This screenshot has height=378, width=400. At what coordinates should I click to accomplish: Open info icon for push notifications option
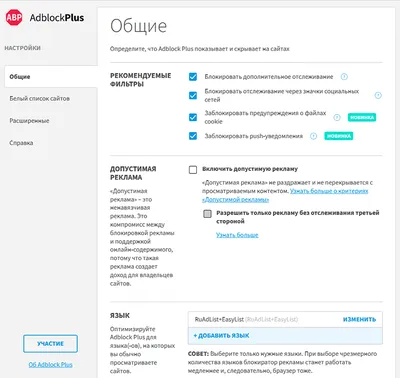pos(313,136)
